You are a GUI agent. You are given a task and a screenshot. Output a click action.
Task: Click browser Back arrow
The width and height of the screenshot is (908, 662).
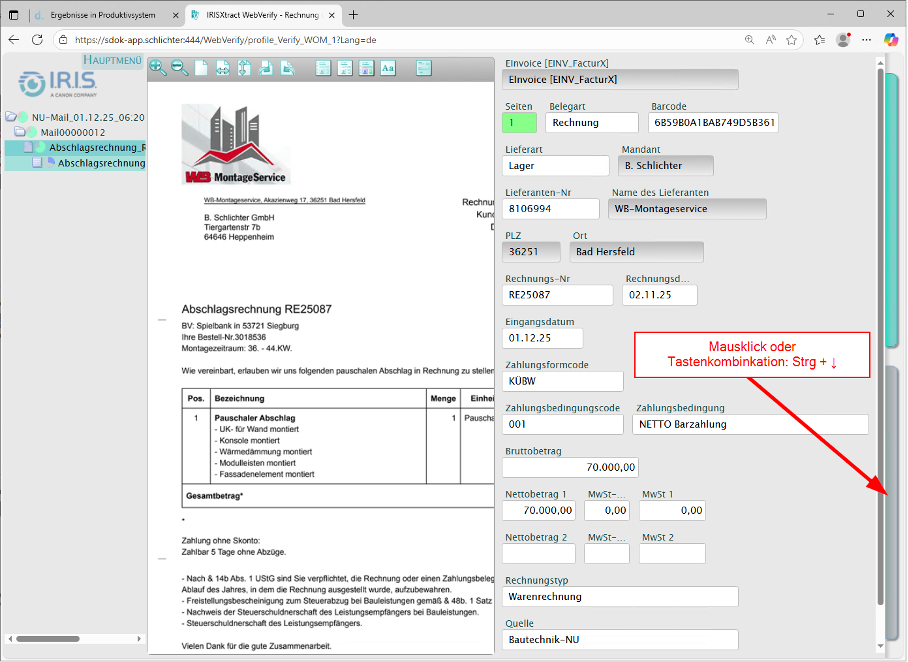click(14, 39)
